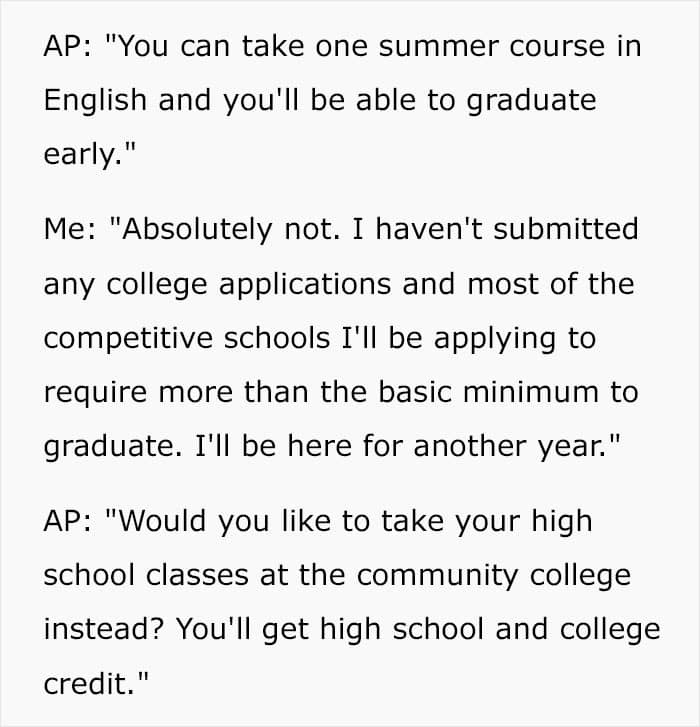700x727 pixels.
Task: Click the word "credit." on the last line
Action: click(89, 684)
